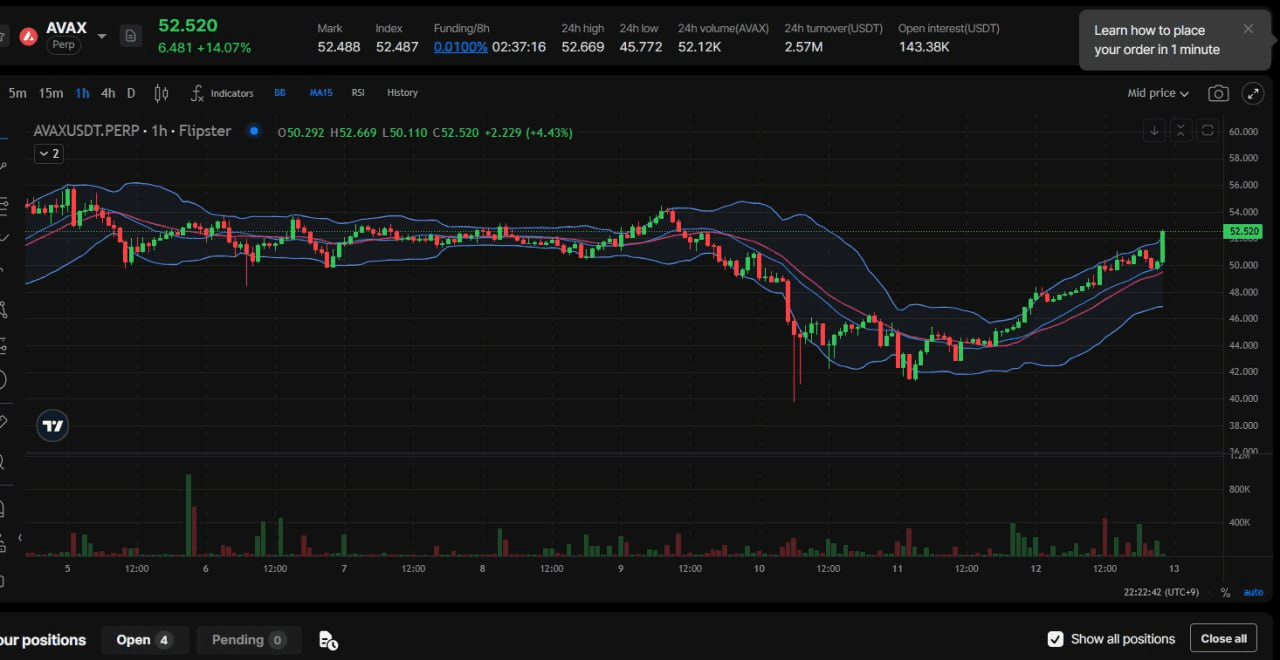This screenshot has width=1280, height=660.
Task: Toggle the MA15 moving average indicator
Action: (321, 93)
